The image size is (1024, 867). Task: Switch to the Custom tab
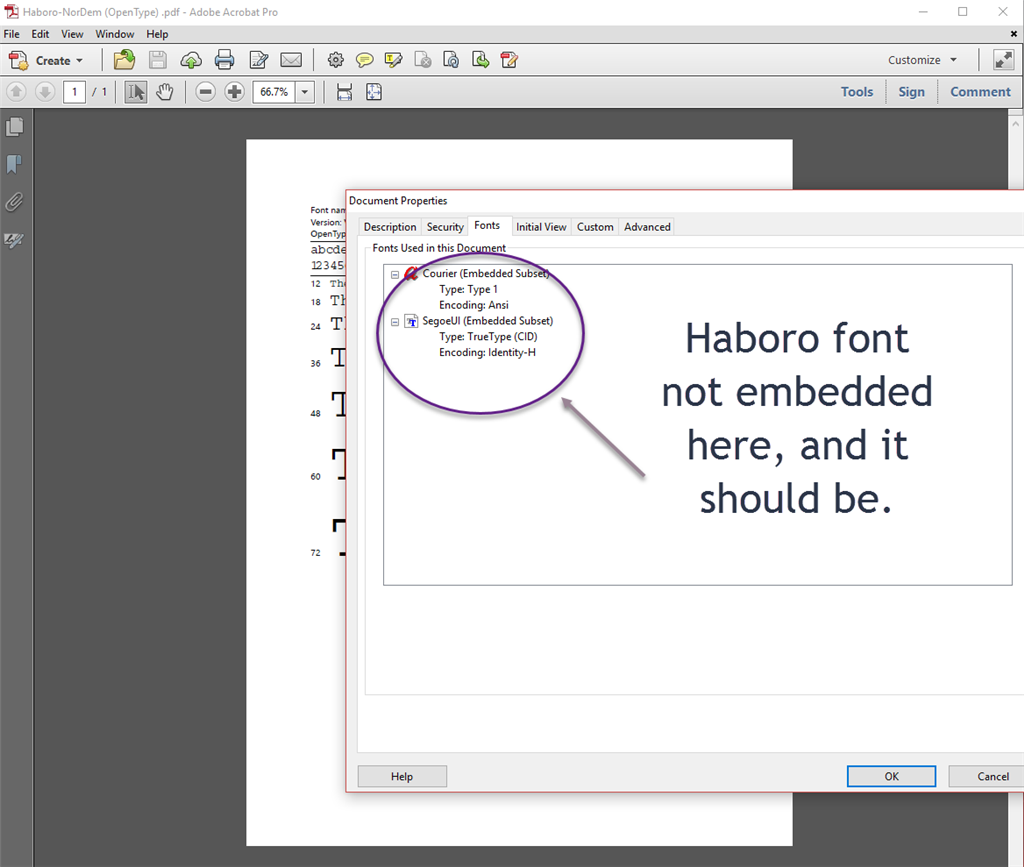[x=595, y=227]
